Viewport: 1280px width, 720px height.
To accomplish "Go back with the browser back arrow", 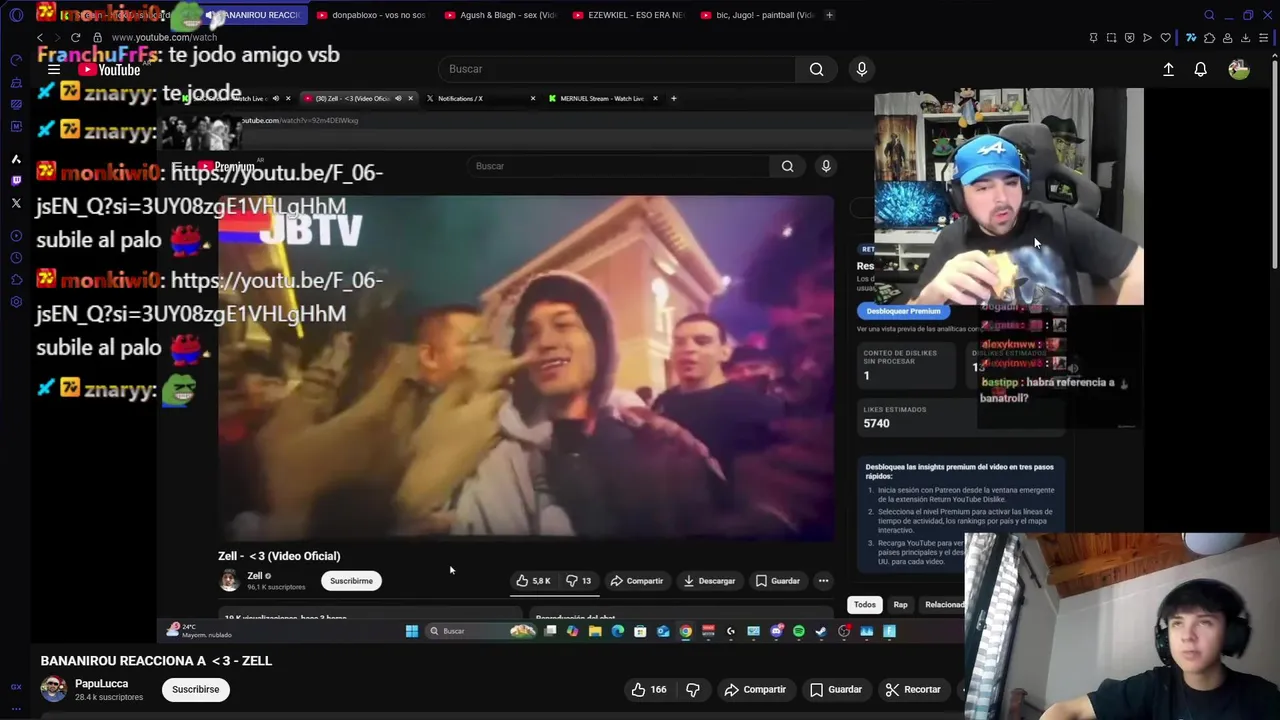I will tap(40, 37).
